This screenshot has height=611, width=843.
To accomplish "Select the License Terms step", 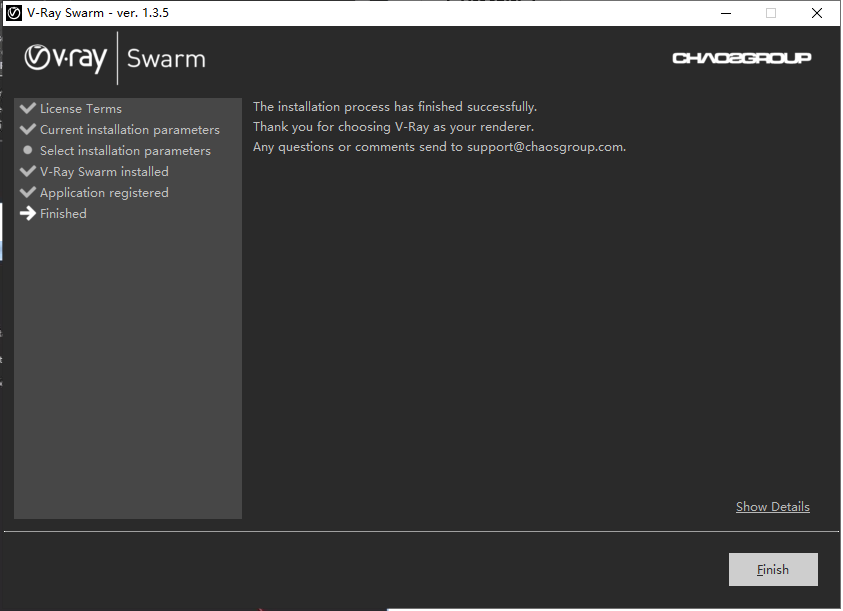I will pos(81,109).
